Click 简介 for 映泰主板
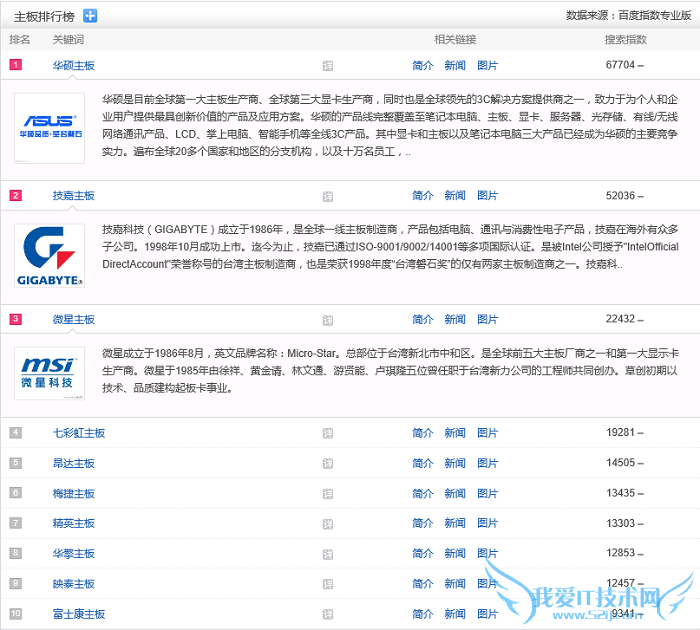Image resolution: width=700 pixels, height=630 pixels. pos(423,584)
